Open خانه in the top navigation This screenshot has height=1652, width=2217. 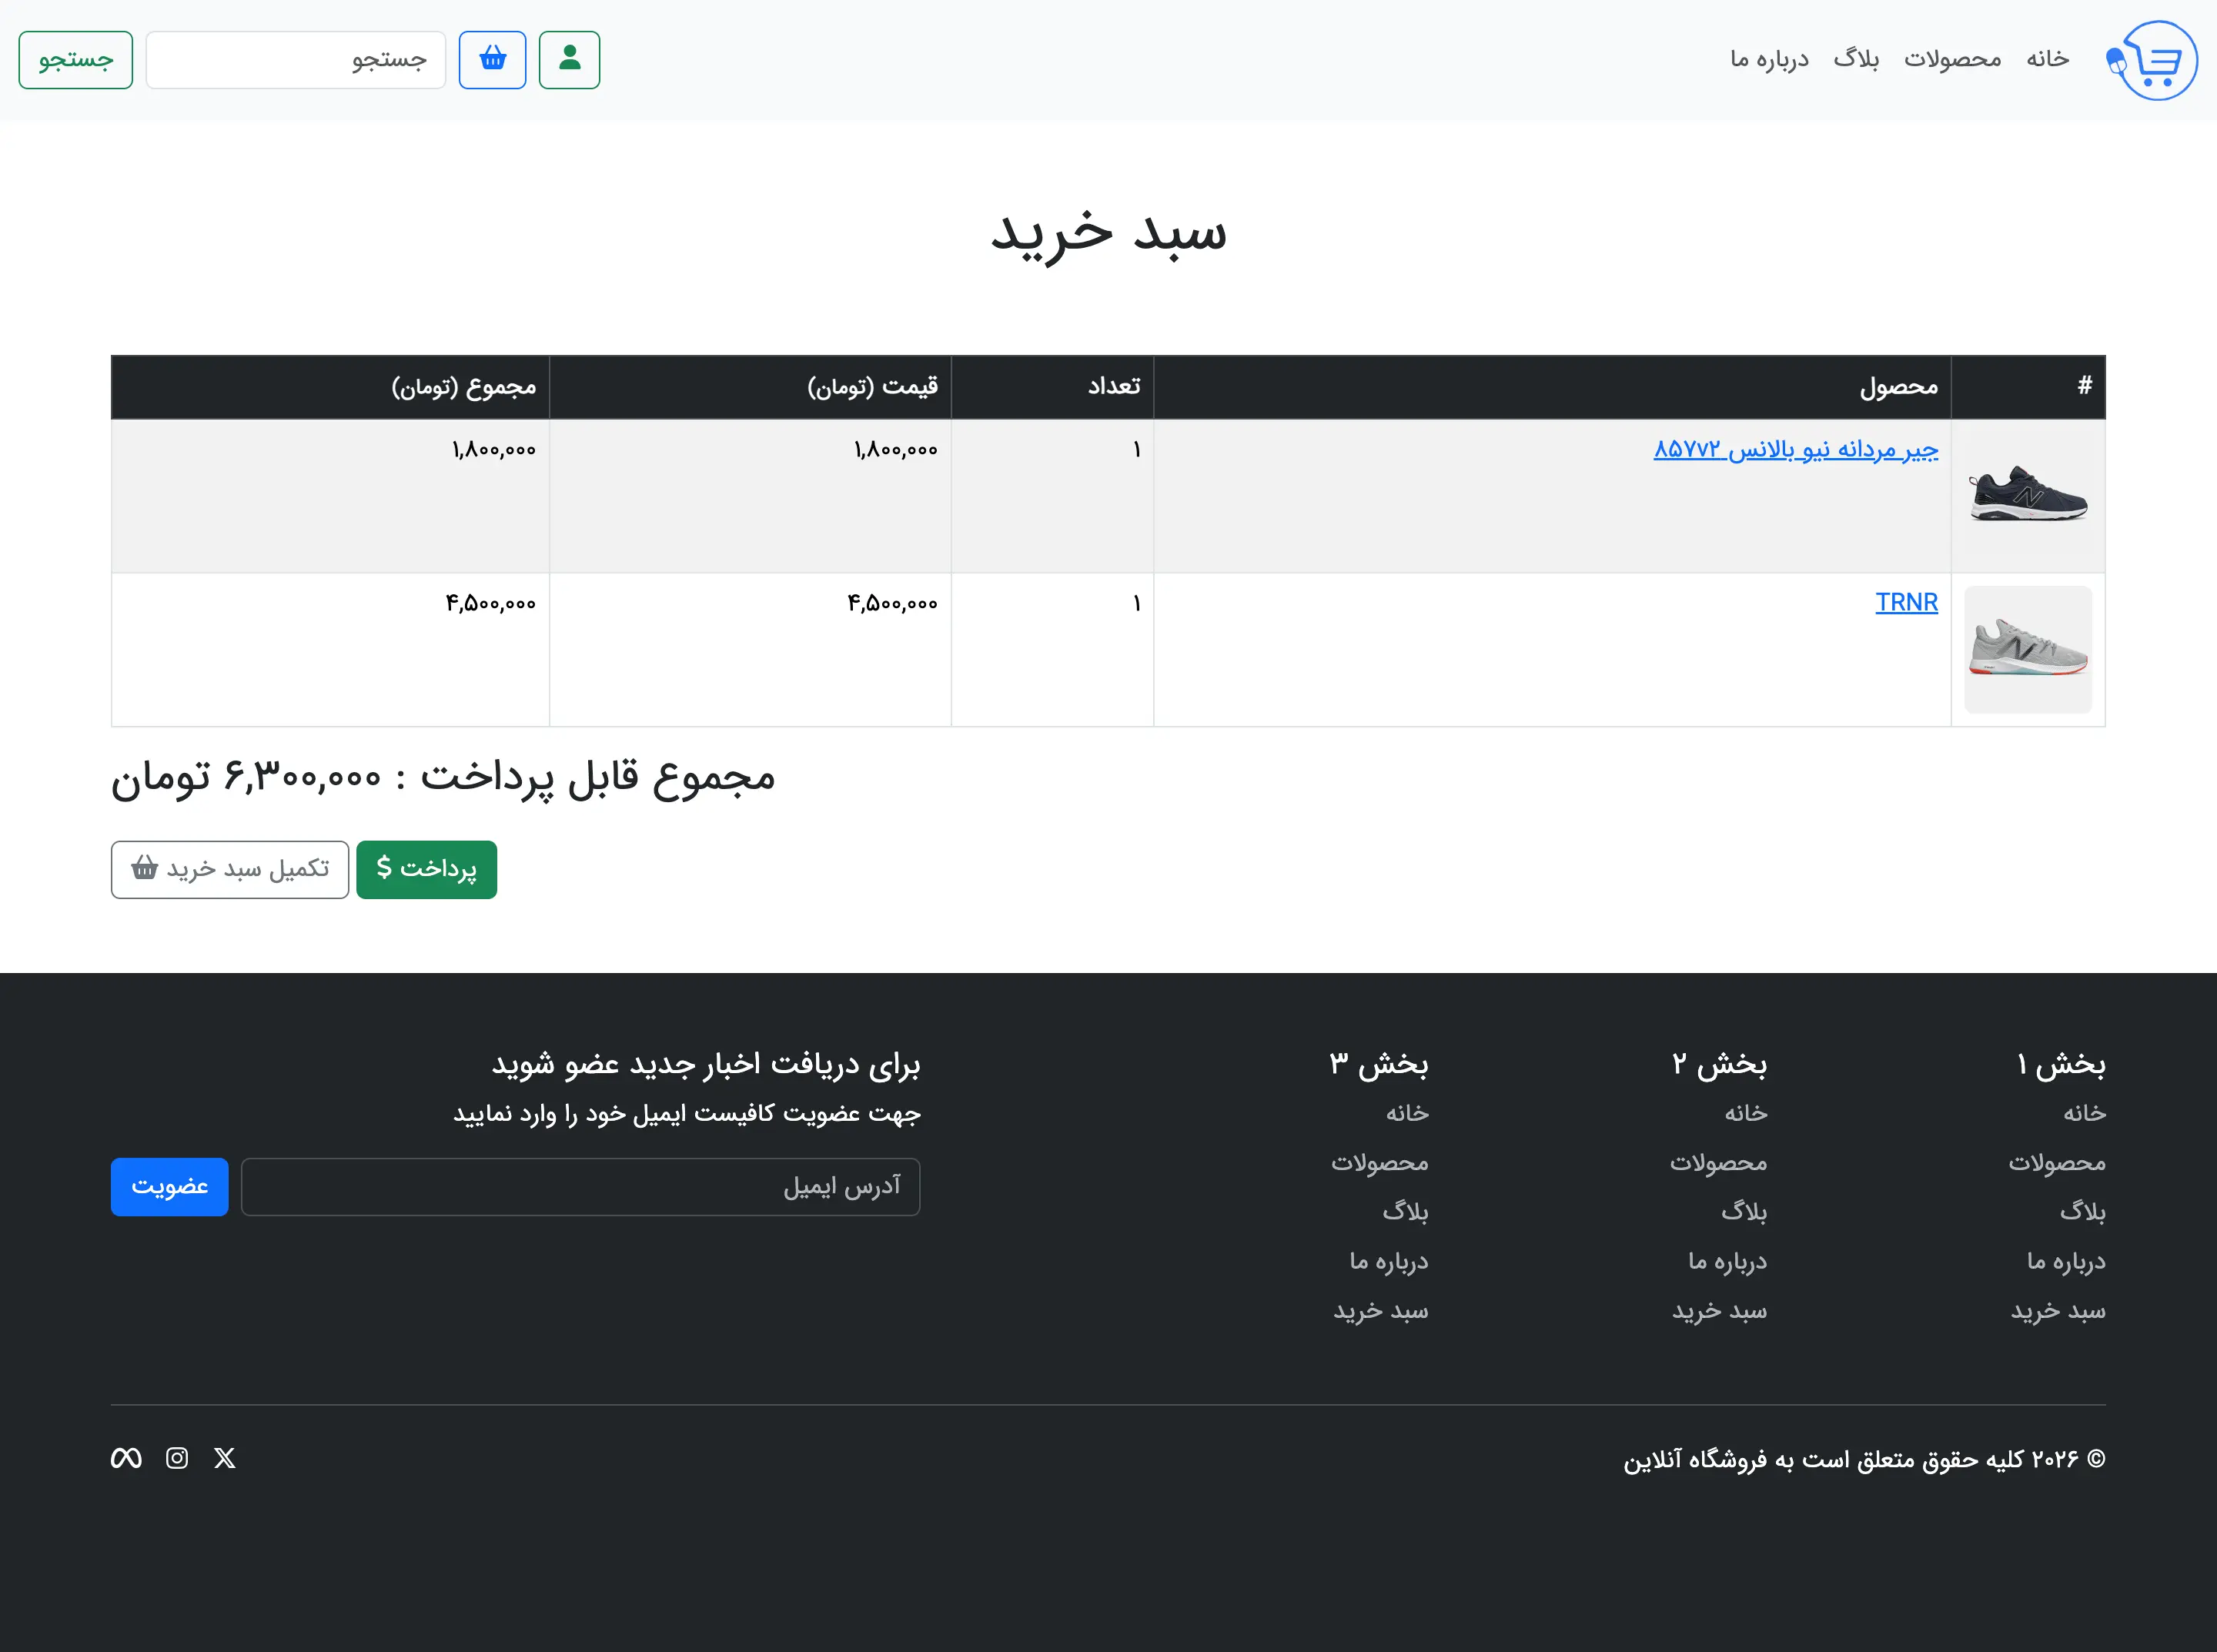click(2047, 60)
